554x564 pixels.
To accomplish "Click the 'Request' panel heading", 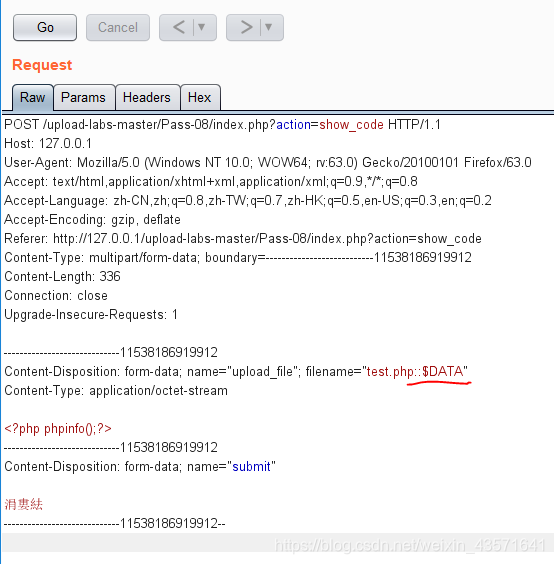I will point(42,65).
